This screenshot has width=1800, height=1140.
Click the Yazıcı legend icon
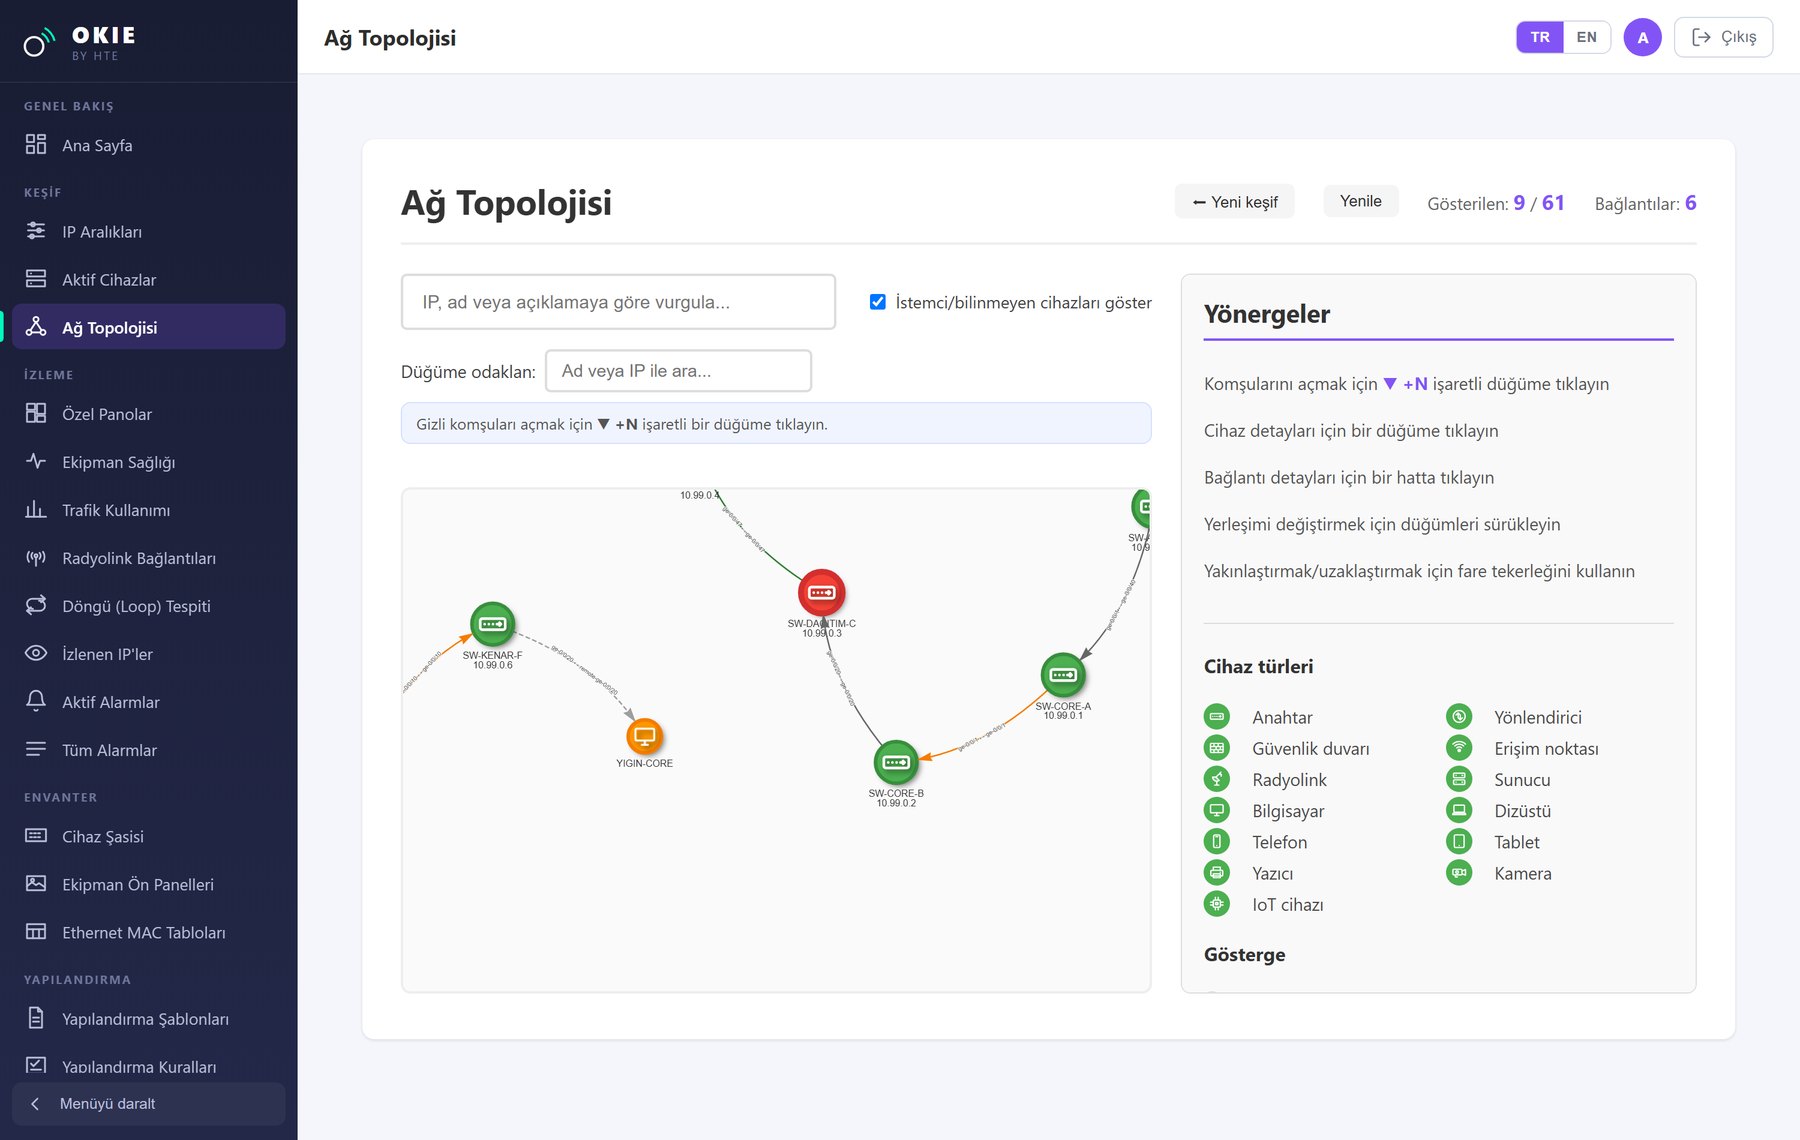pyautogui.click(x=1217, y=873)
